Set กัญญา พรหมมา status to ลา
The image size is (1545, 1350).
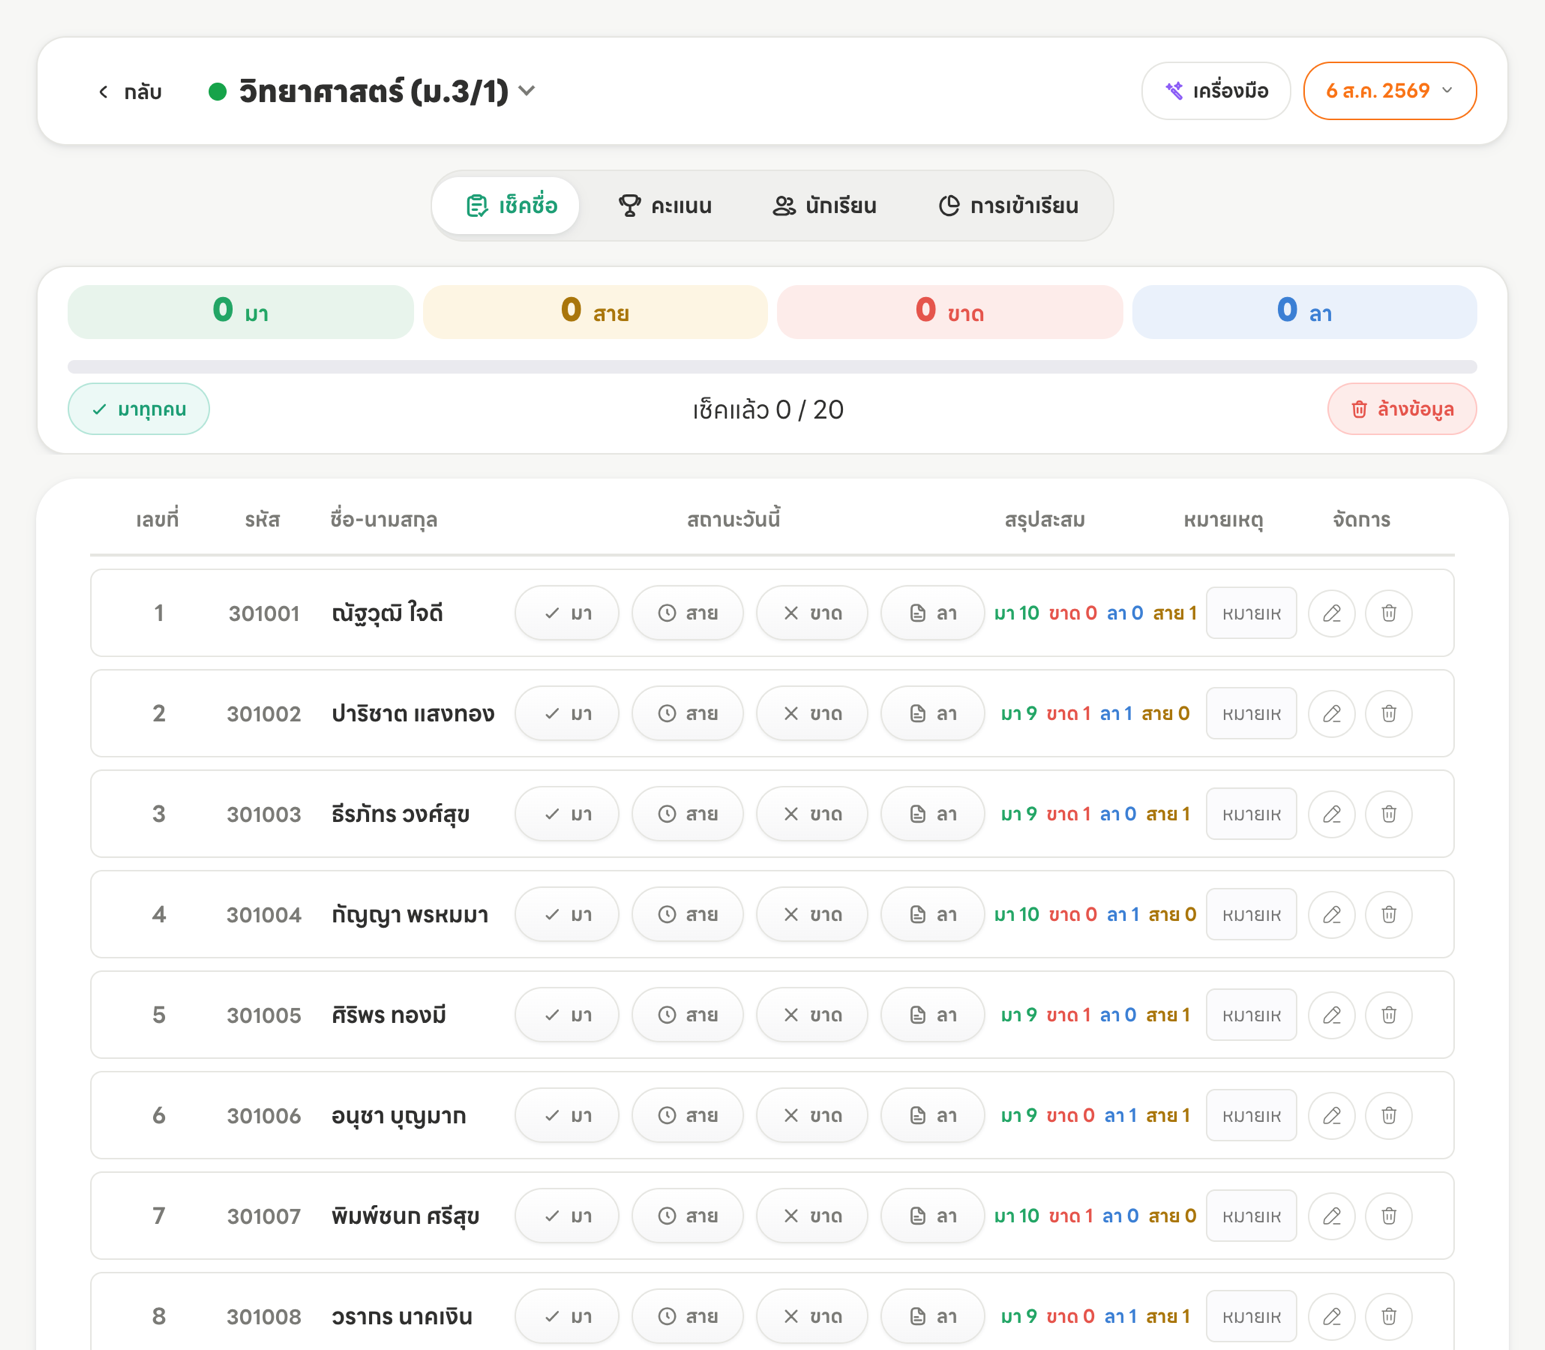click(933, 914)
